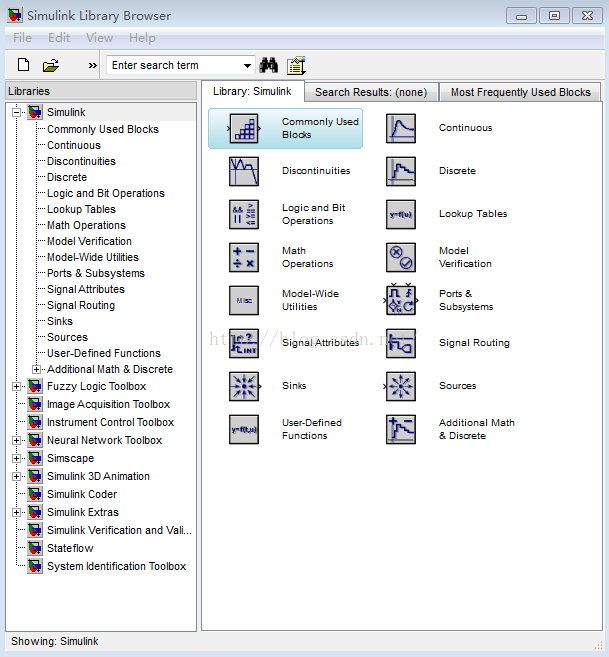Expand the Simscape tree node

16,458
